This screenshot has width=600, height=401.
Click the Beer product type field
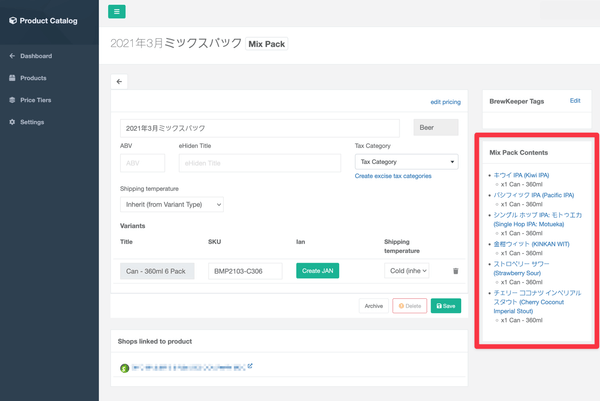436,127
